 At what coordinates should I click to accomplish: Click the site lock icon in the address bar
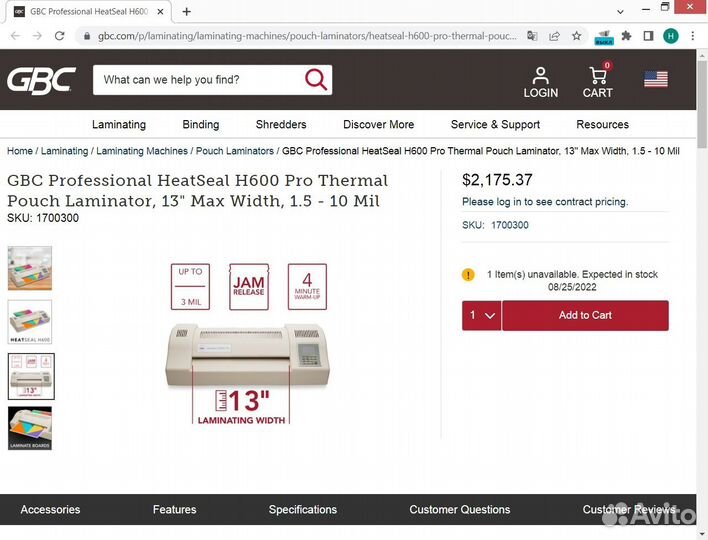[x=87, y=36]
